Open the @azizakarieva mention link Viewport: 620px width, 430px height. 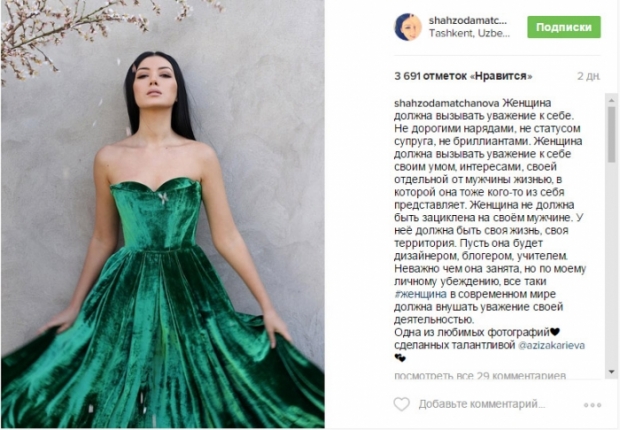(x=551, y=345)
